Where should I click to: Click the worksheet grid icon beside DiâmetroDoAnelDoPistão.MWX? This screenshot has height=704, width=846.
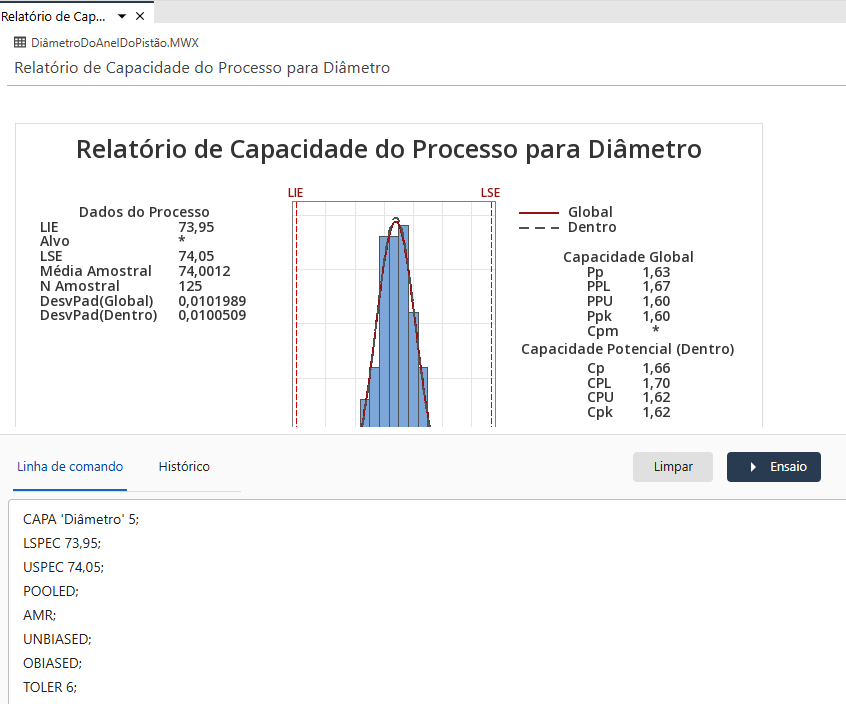pyautogui.click(x=20, y=43)
